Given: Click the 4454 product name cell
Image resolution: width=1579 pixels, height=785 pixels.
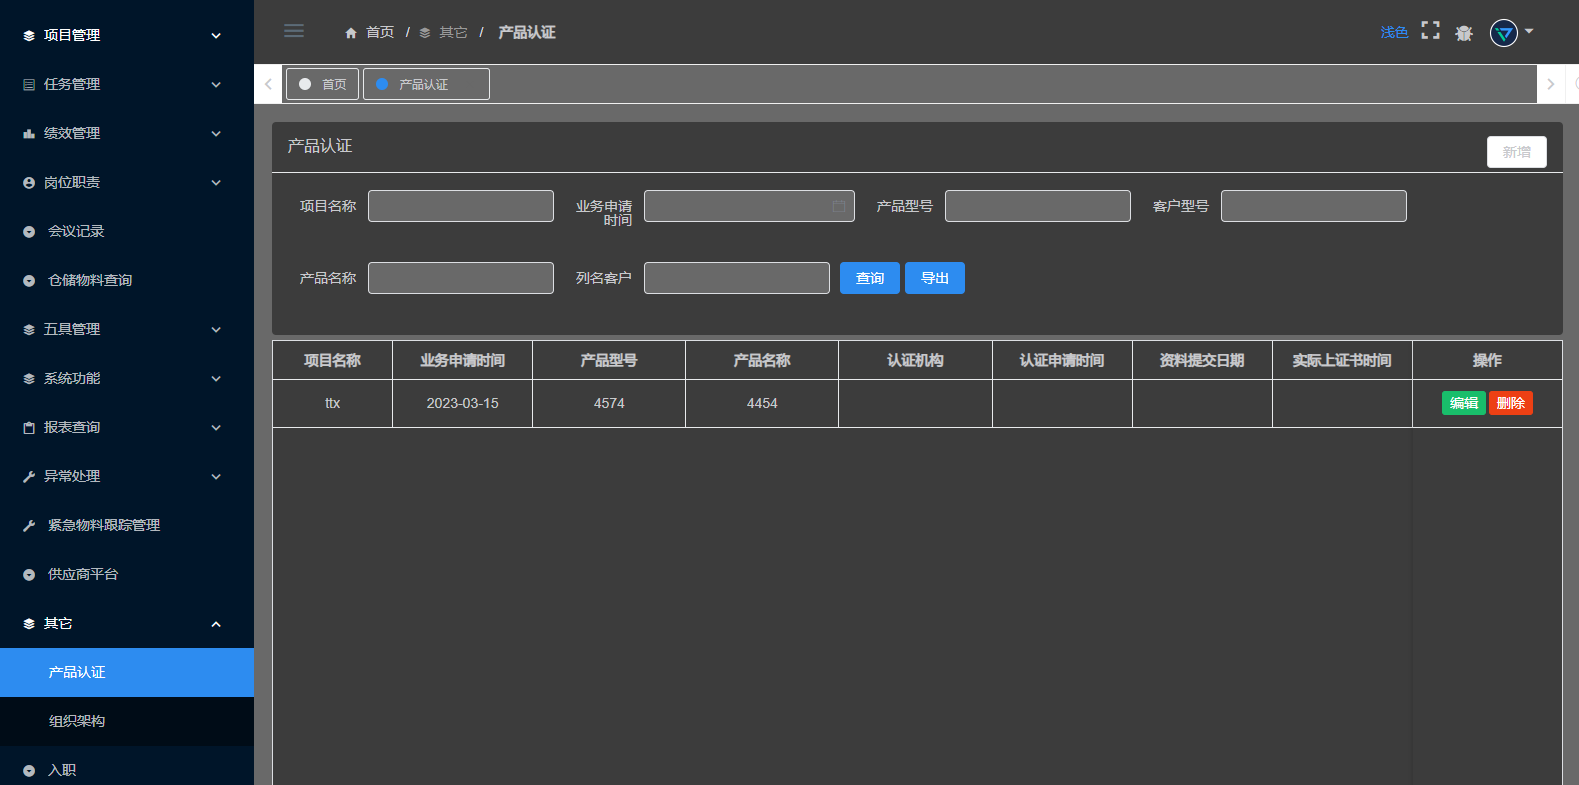Looking at the screenshot, I should (x=762, y=403).
